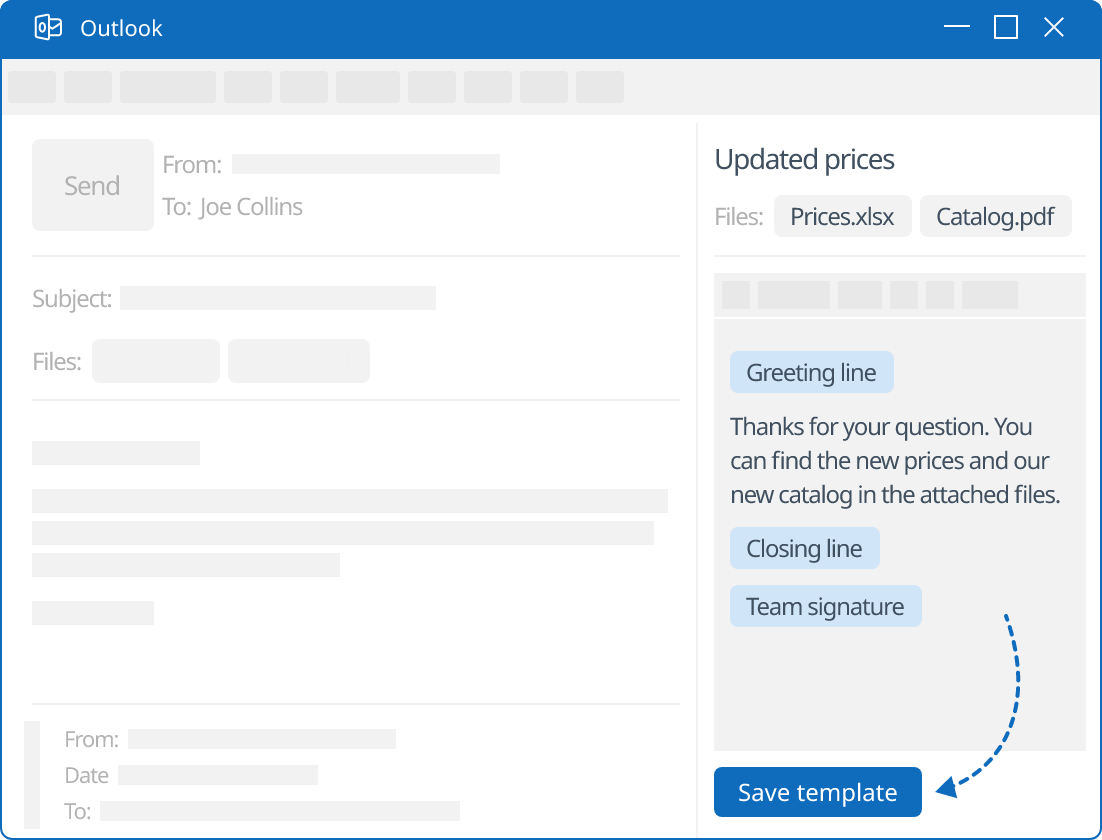Select the Updated prices template title
The width and height of the screenshot is (1102, 840).
(804, 159)
